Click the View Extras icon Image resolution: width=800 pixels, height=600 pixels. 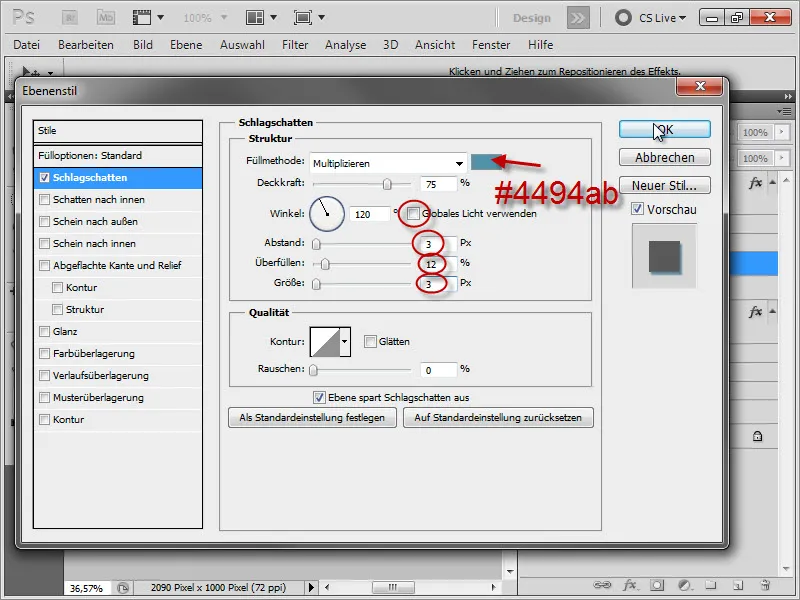142,18
